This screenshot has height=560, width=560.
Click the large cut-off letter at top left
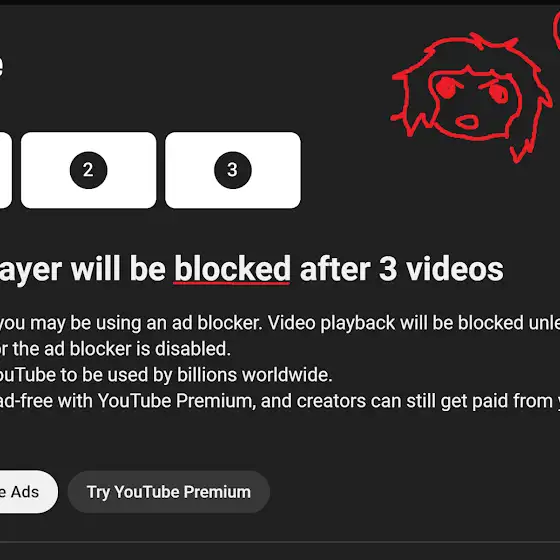point(1,66)
